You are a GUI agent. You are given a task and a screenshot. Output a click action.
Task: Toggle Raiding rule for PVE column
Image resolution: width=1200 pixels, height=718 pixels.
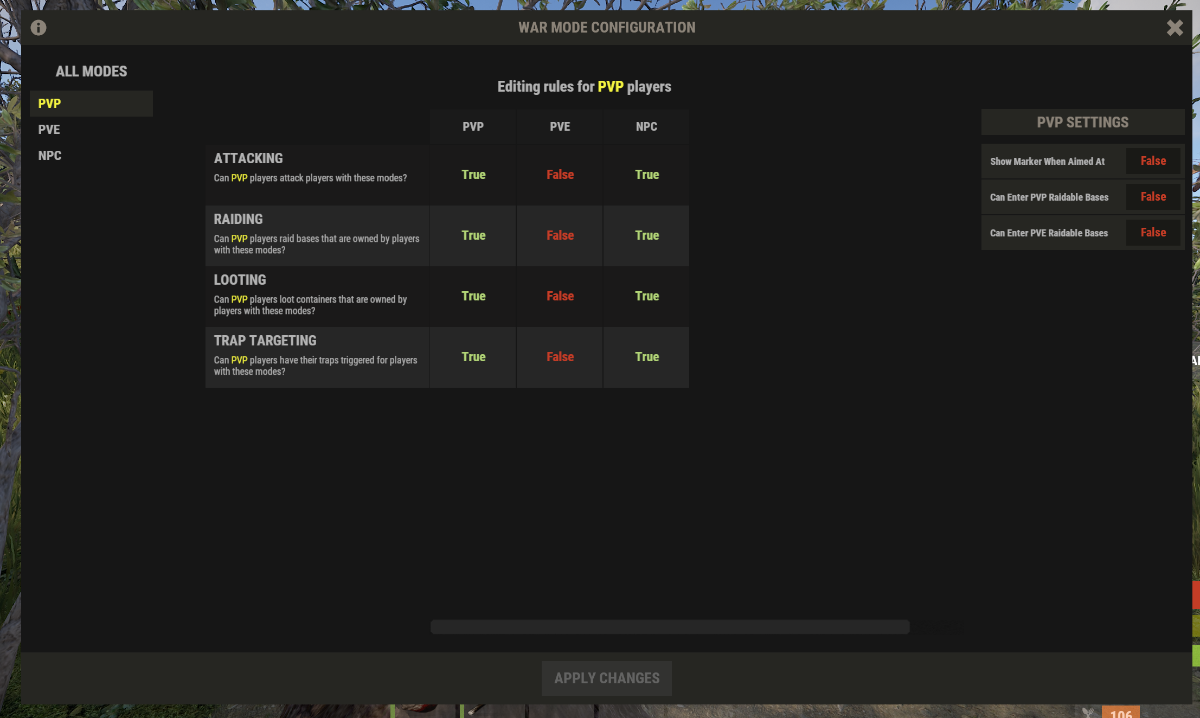click(x=560, y=236)
